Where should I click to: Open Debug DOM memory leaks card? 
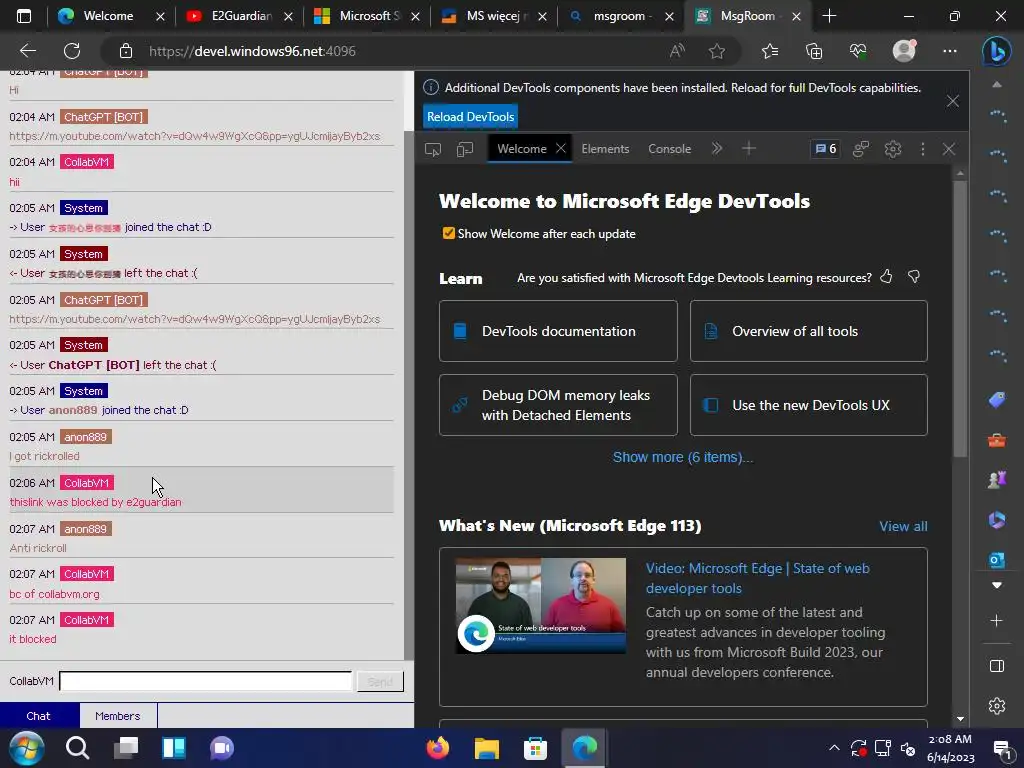558,405
